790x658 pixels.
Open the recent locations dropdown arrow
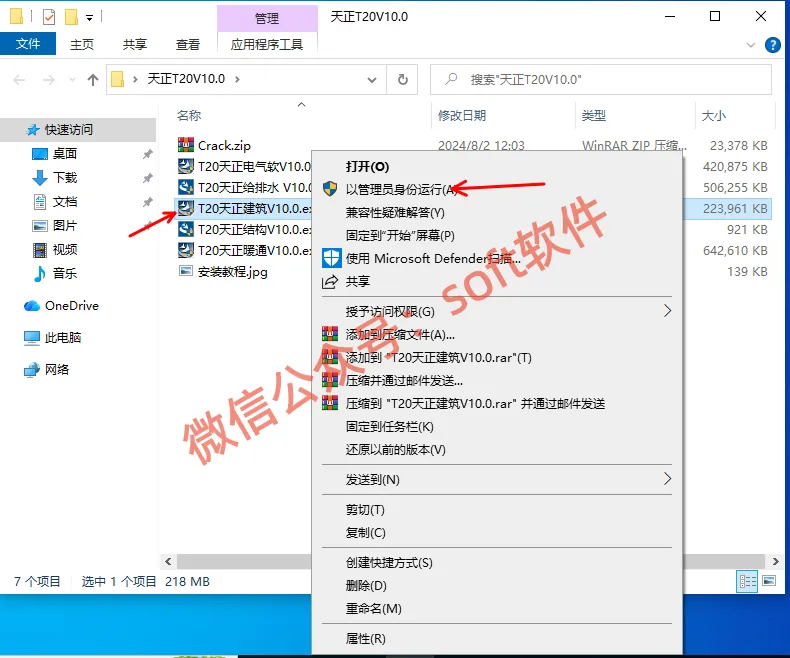pos(73,80)
